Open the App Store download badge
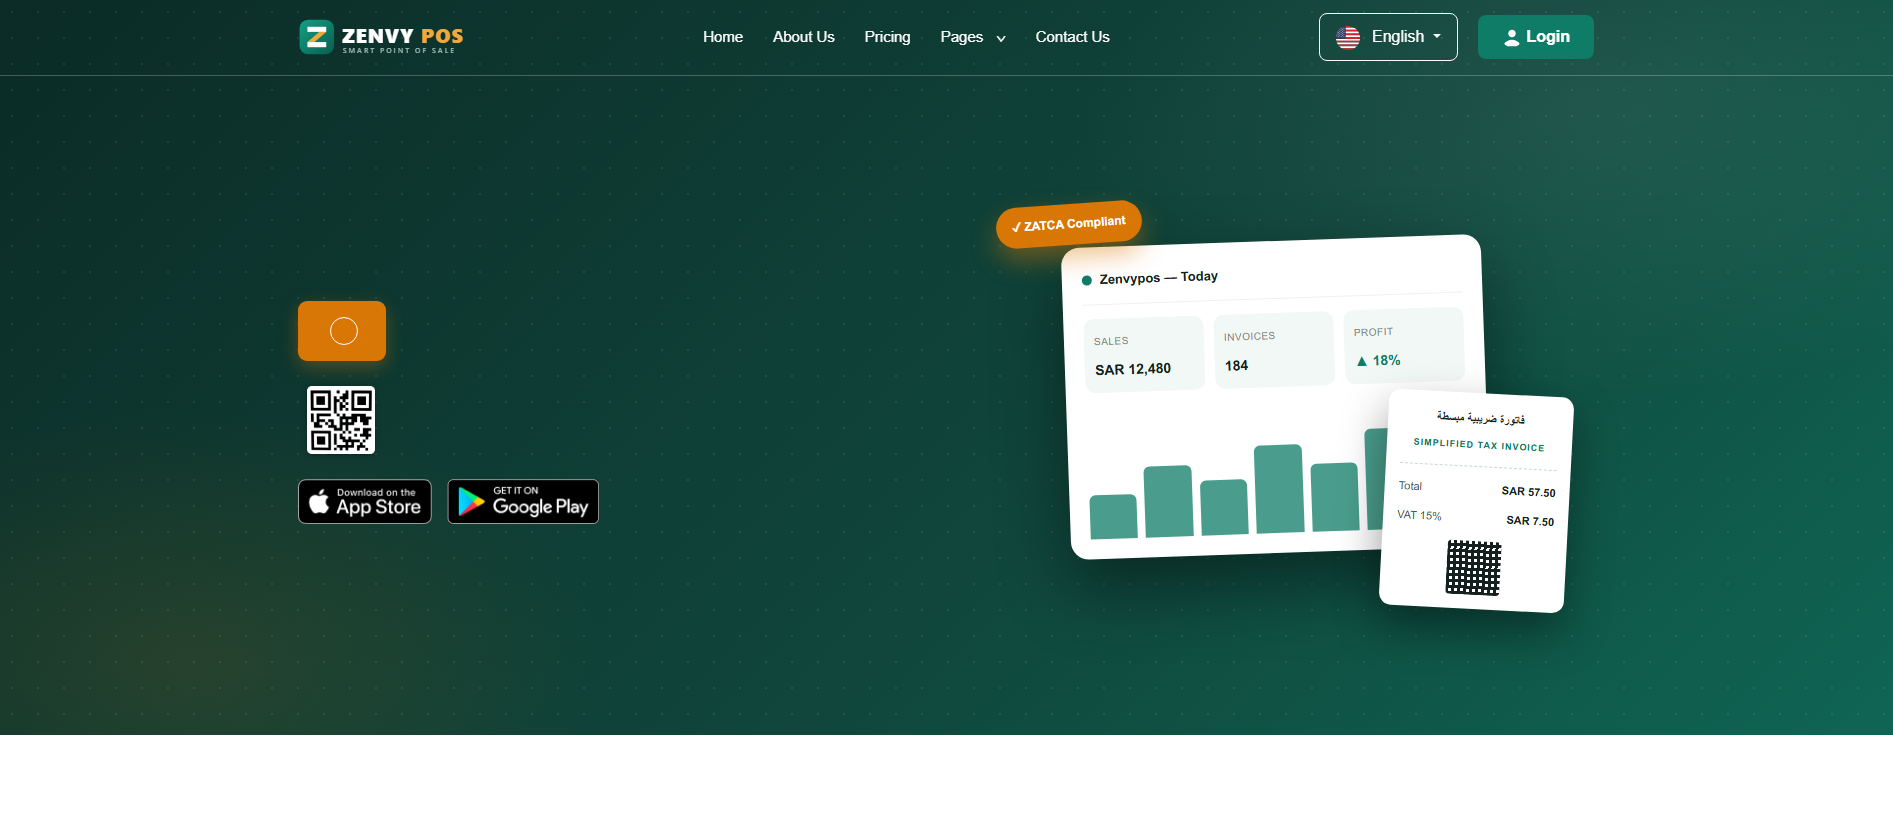This screenshot has width=1893, height=818. (365, 501)
